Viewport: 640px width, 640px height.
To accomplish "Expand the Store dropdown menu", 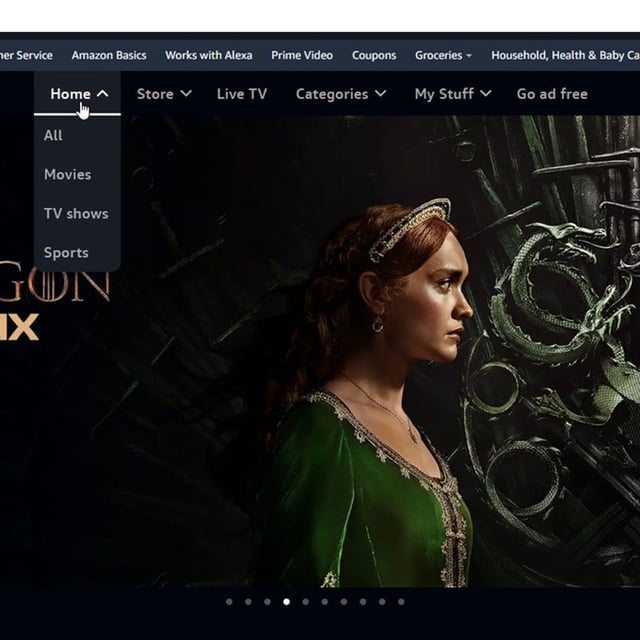I will tap(164, 94).
